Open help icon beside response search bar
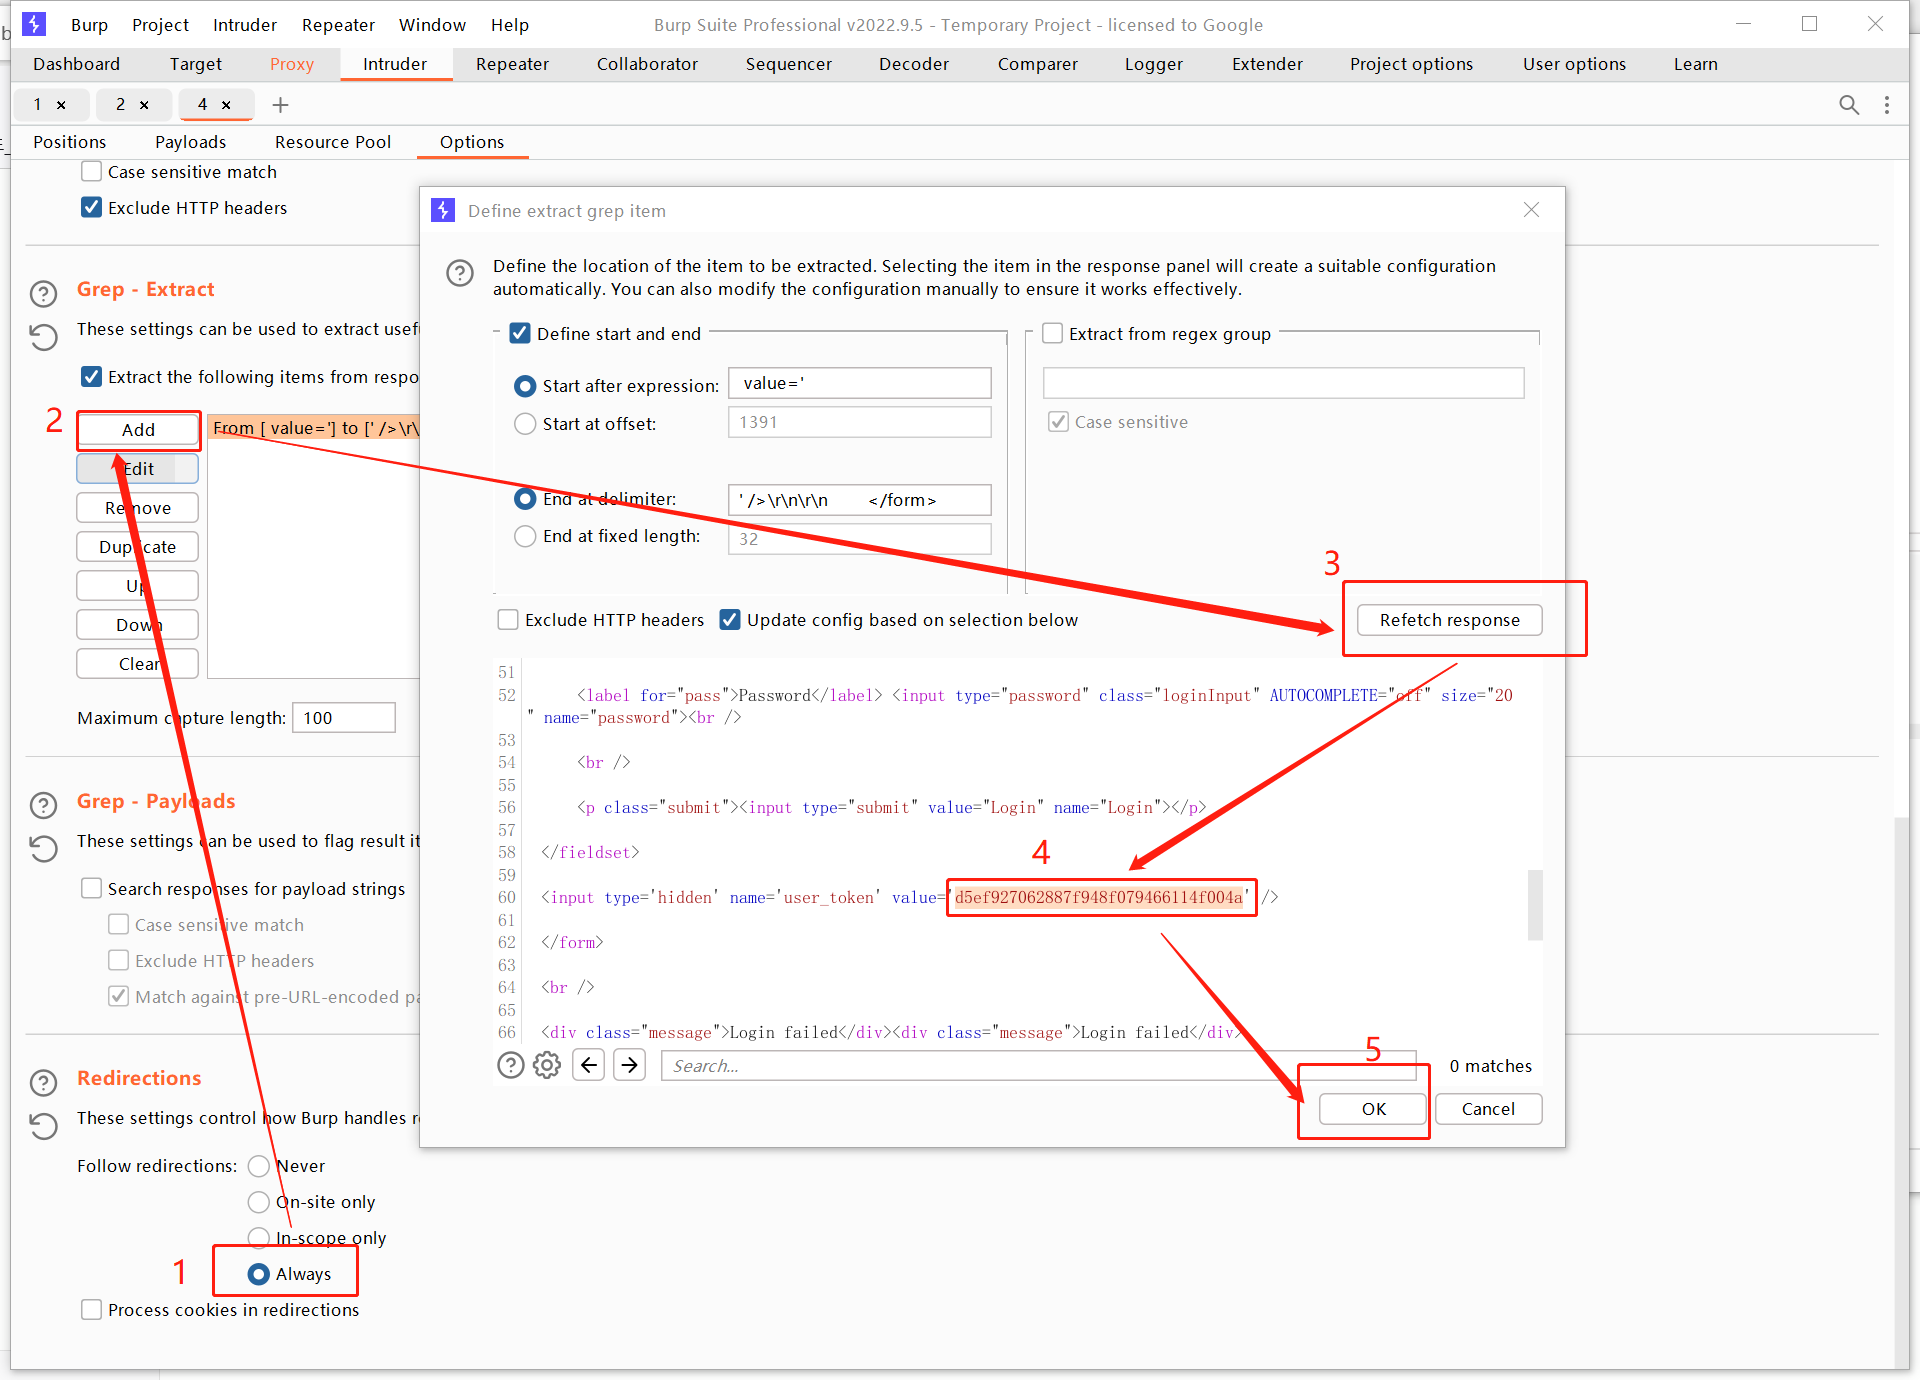The height and width of the screenshot is (1380, 1920). [x=511, y=1065]
